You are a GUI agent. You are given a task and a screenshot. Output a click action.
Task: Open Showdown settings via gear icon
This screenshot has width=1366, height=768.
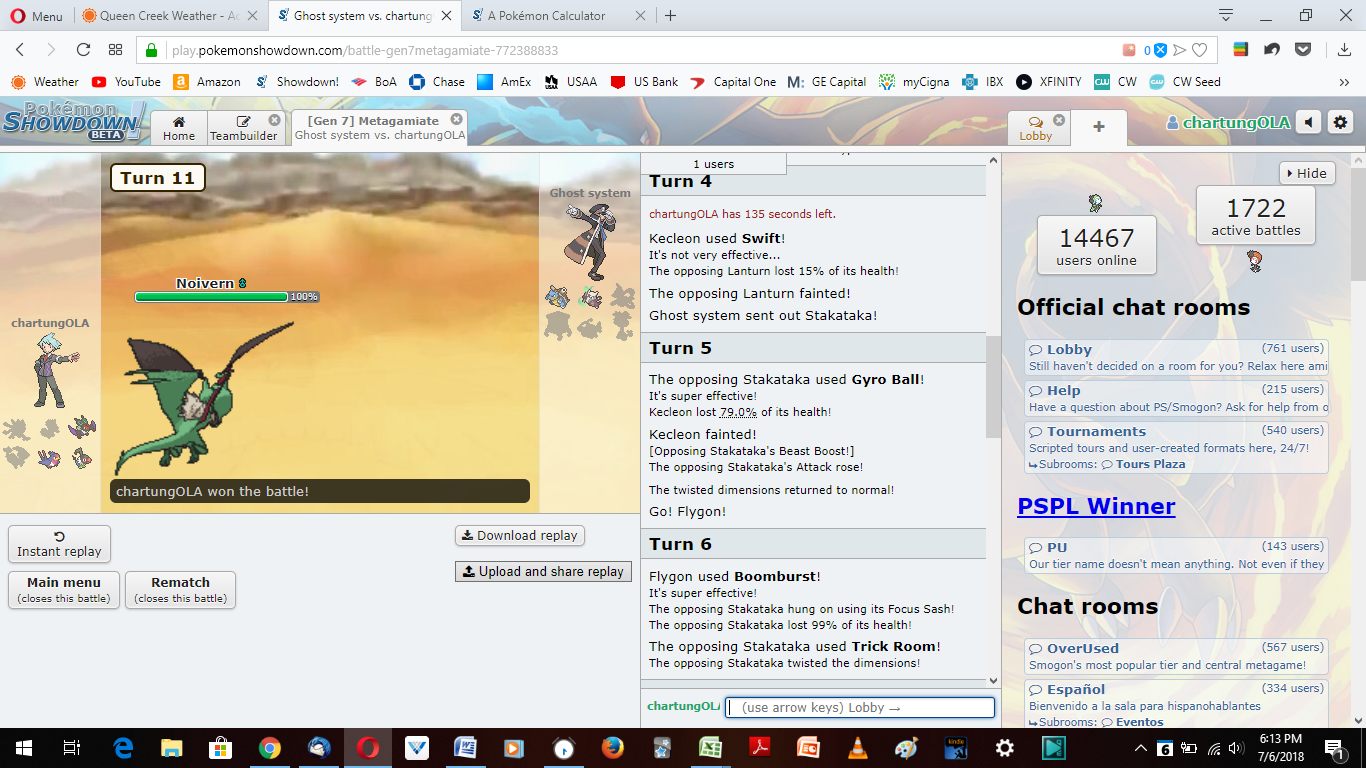(1340, 122)
